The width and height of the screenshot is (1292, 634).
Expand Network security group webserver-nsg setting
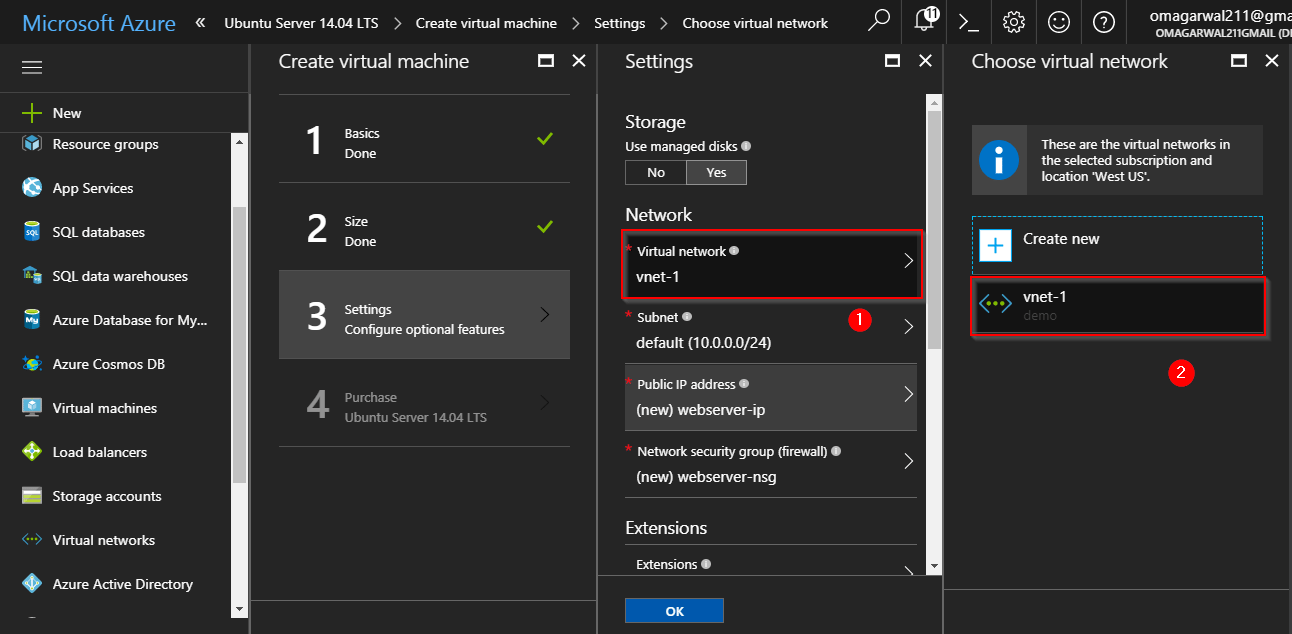771,464
